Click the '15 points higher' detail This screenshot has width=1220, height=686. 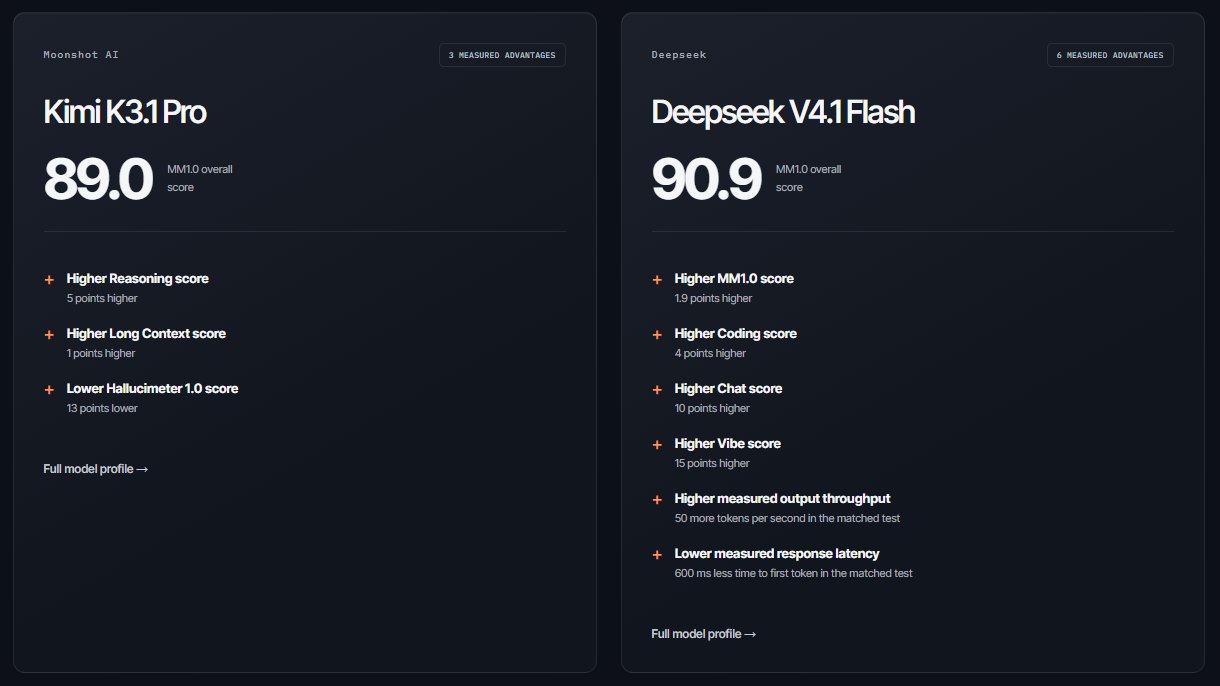[712, 464]
